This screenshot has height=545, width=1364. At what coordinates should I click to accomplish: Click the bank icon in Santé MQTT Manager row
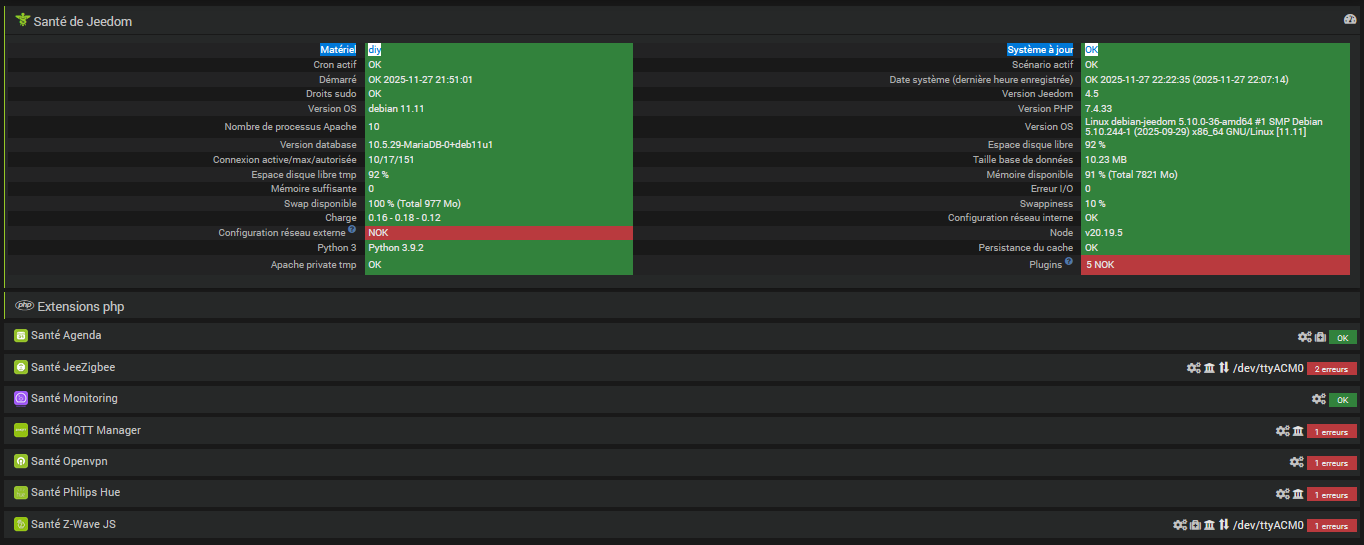point(1298,431)
